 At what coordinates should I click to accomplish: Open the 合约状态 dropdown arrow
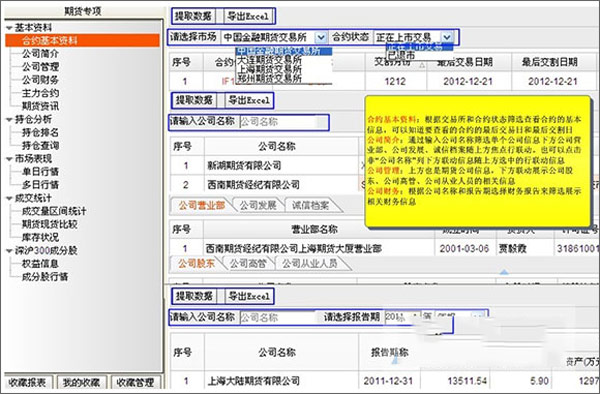pyautogui.click(x=447, y=37)
